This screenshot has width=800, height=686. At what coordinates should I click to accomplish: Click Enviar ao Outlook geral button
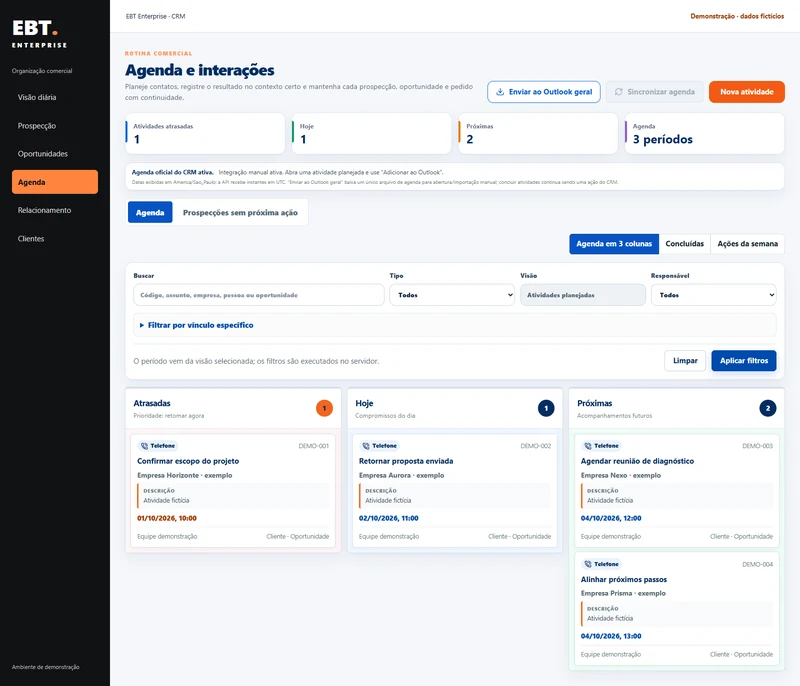(544, 92)
